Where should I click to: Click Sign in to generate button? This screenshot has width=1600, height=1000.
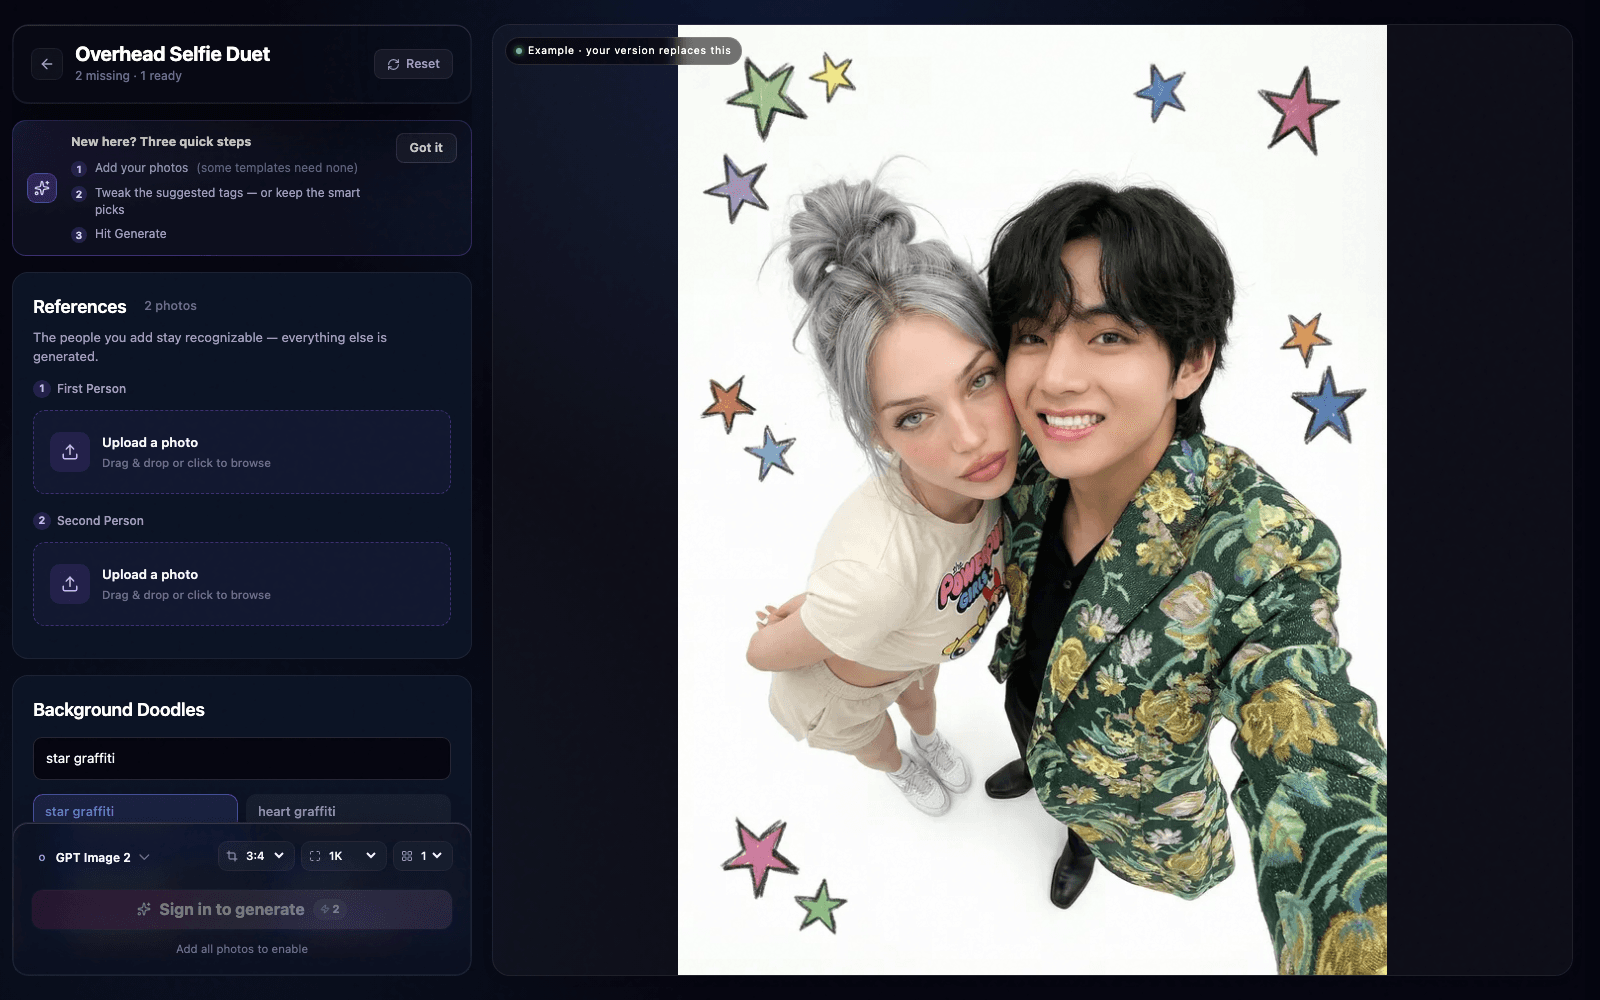point(242,909)
